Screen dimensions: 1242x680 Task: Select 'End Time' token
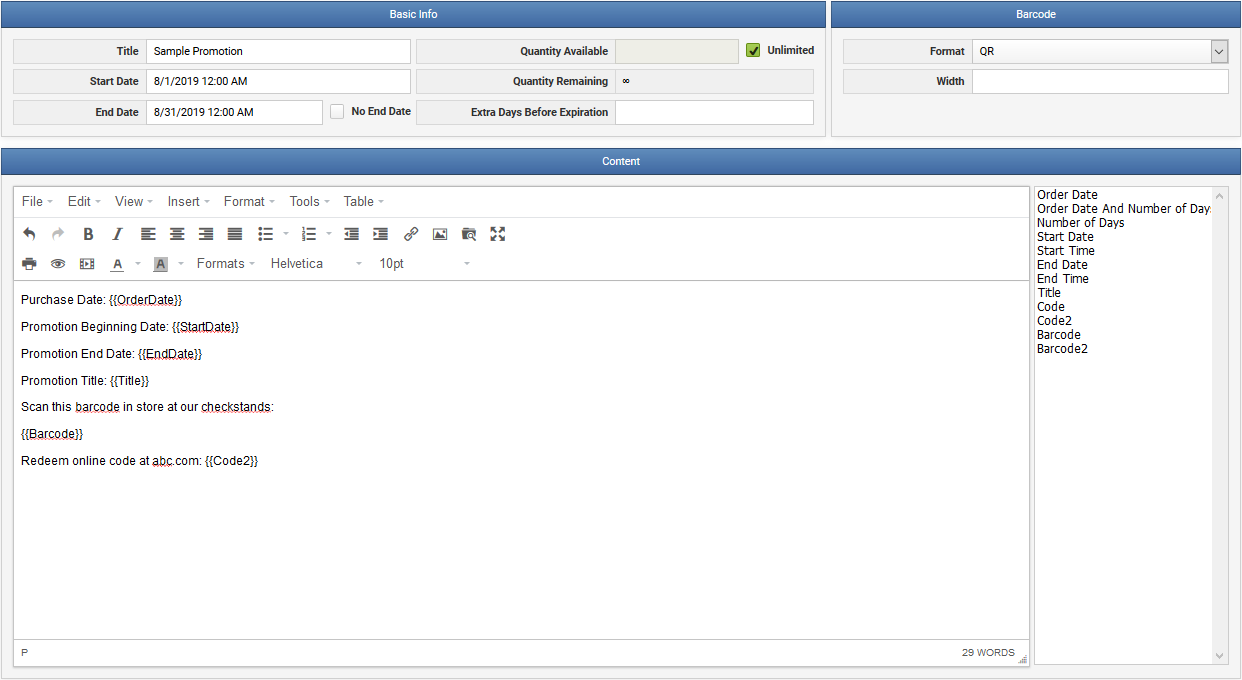click(1063, 279)
